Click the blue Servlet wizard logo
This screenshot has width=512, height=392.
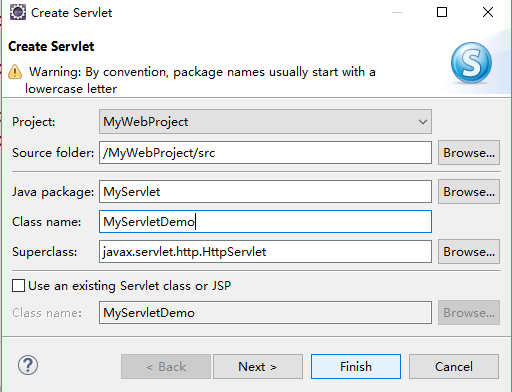click(x=471, y=63)
